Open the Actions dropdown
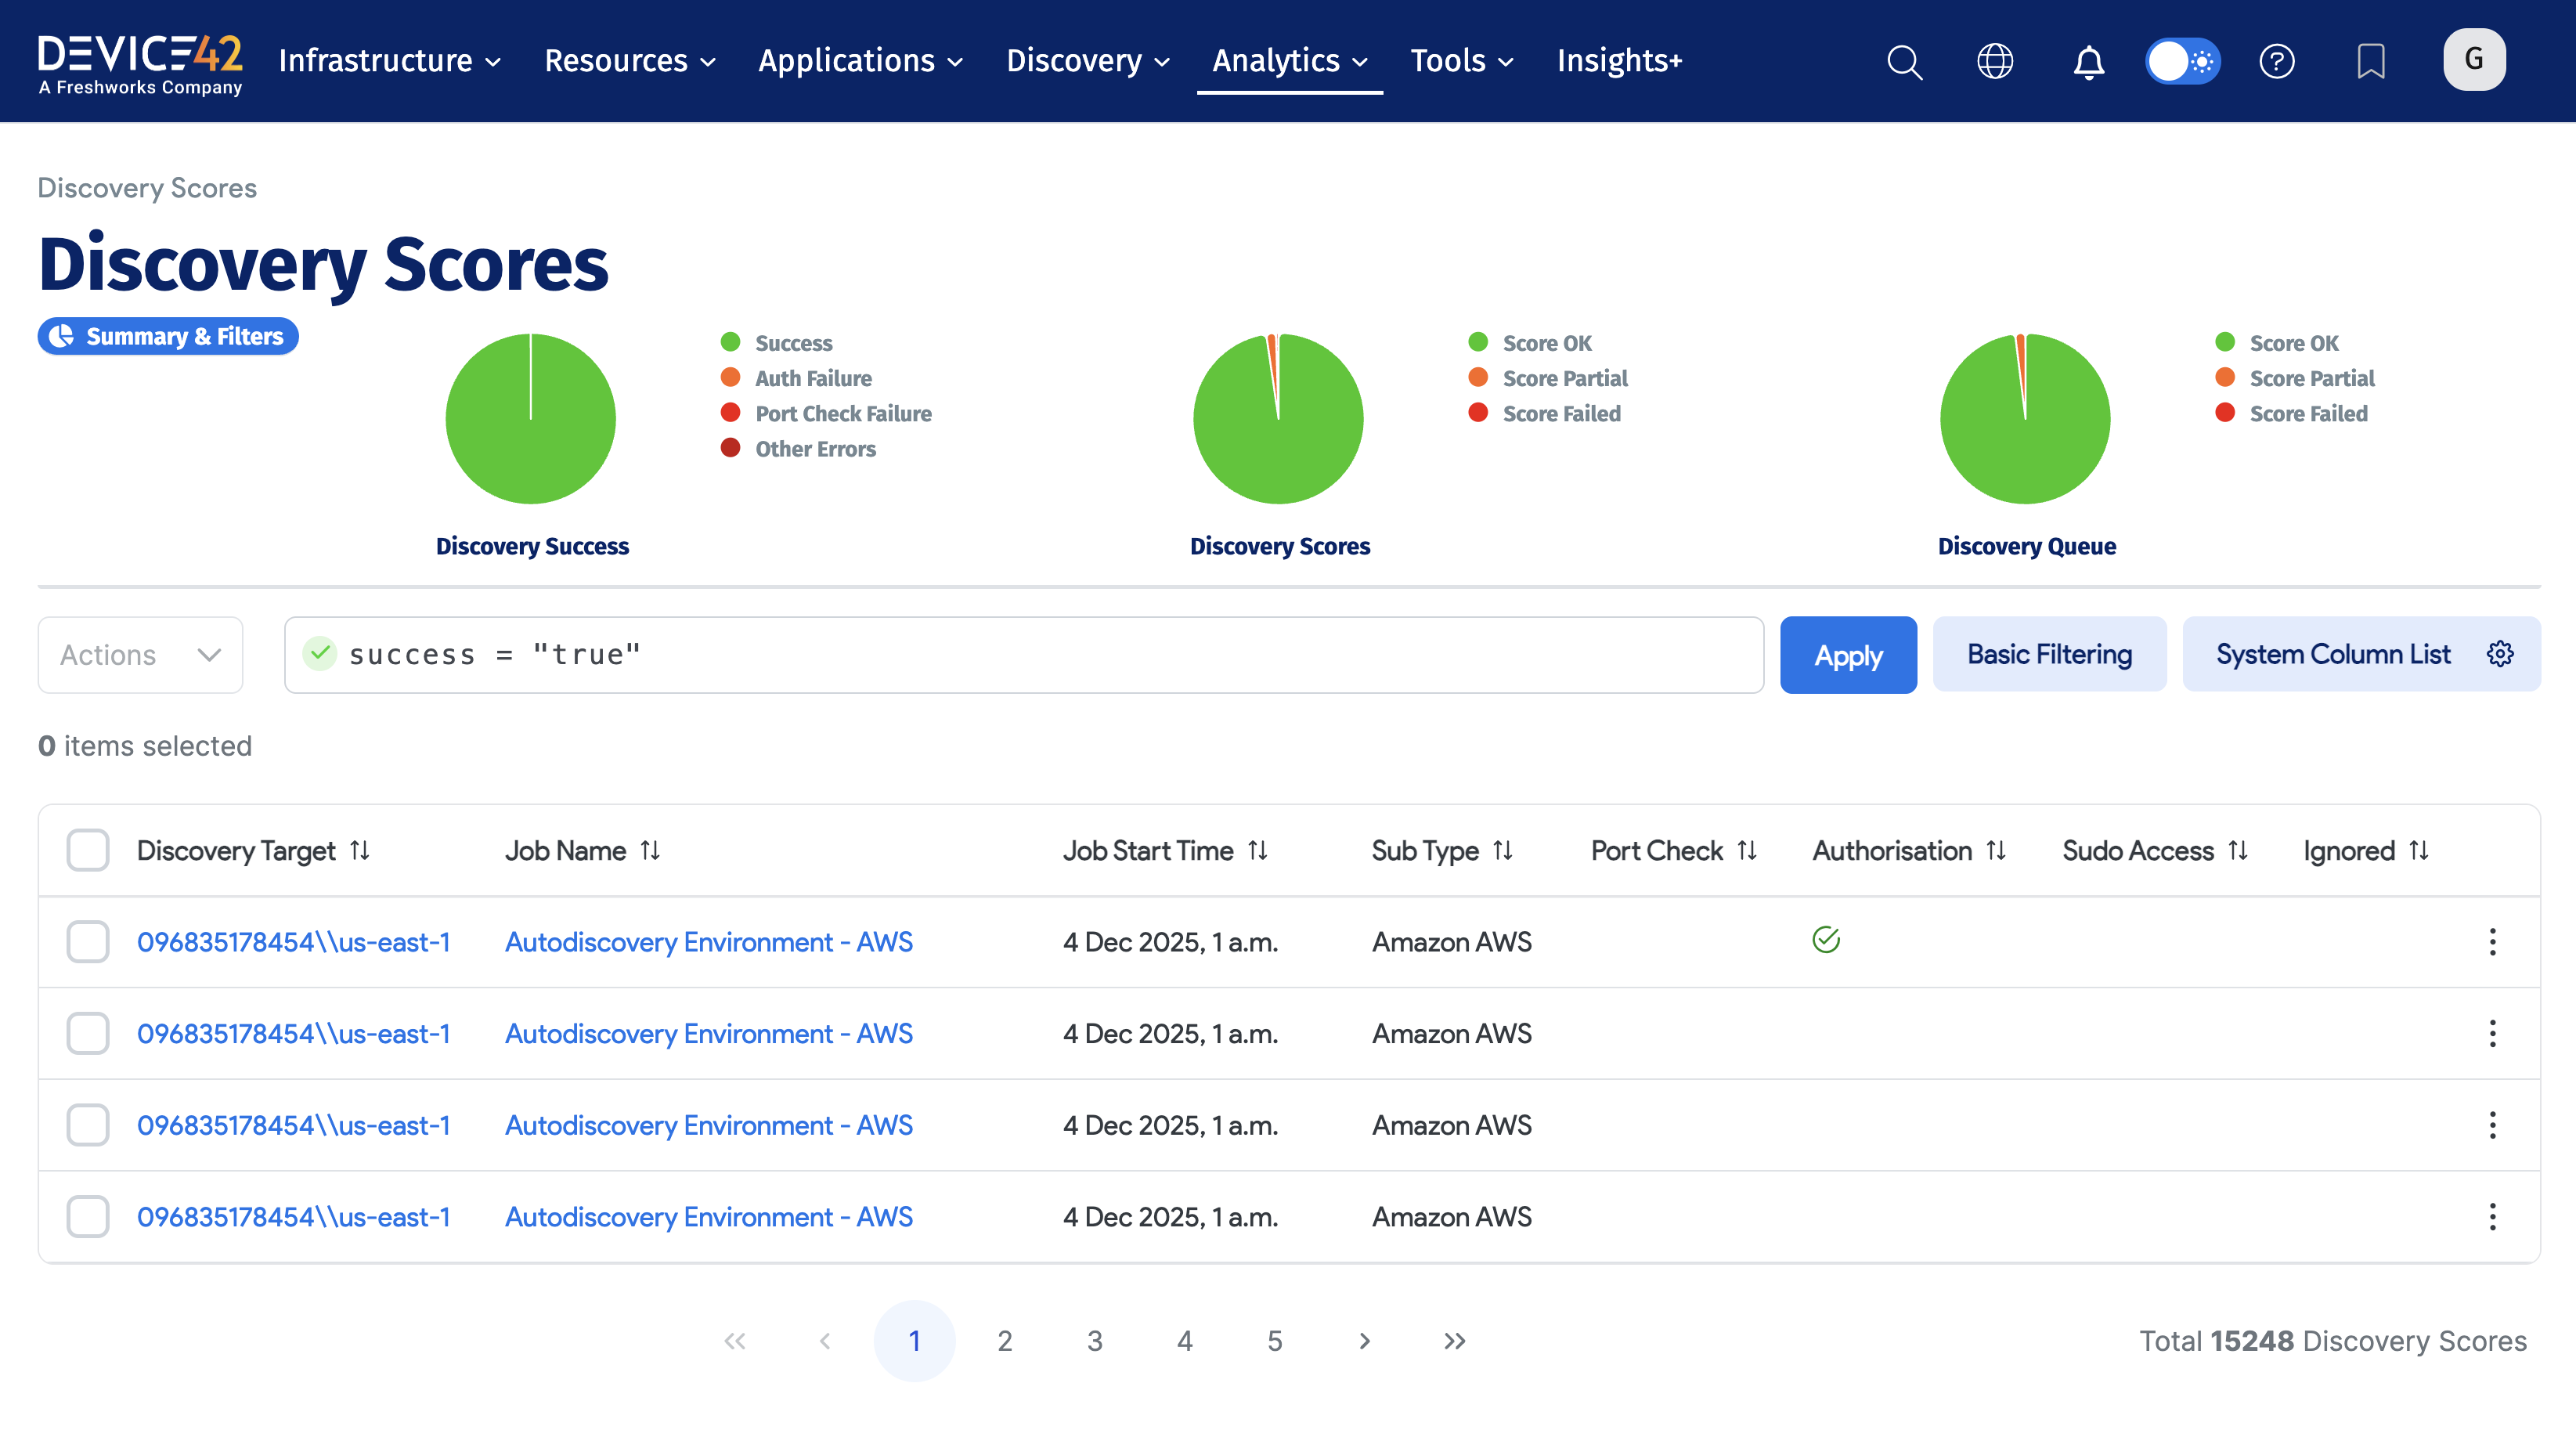The width and height of the screenshot is (2576, 1430). click(x=139, y=654)
